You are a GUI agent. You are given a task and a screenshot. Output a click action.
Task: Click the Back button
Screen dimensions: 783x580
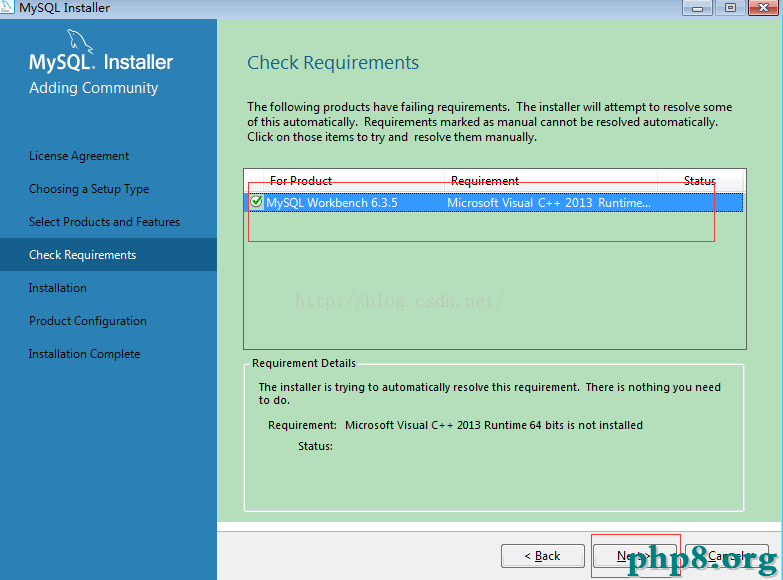point(543,556)
